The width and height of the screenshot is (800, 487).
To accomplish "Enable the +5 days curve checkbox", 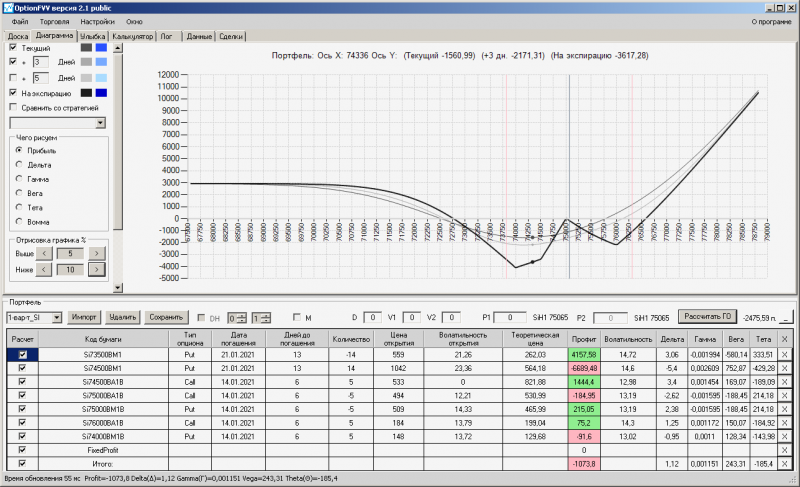I will click(x=13, y=78).
